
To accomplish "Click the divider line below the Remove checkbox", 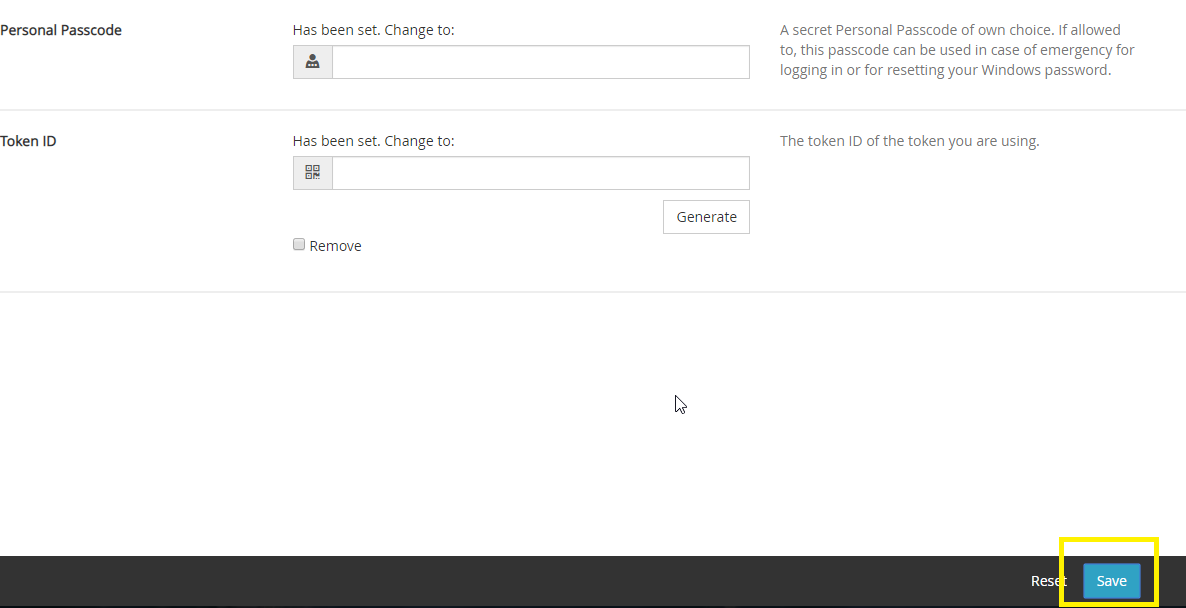I will click(593, 292).
